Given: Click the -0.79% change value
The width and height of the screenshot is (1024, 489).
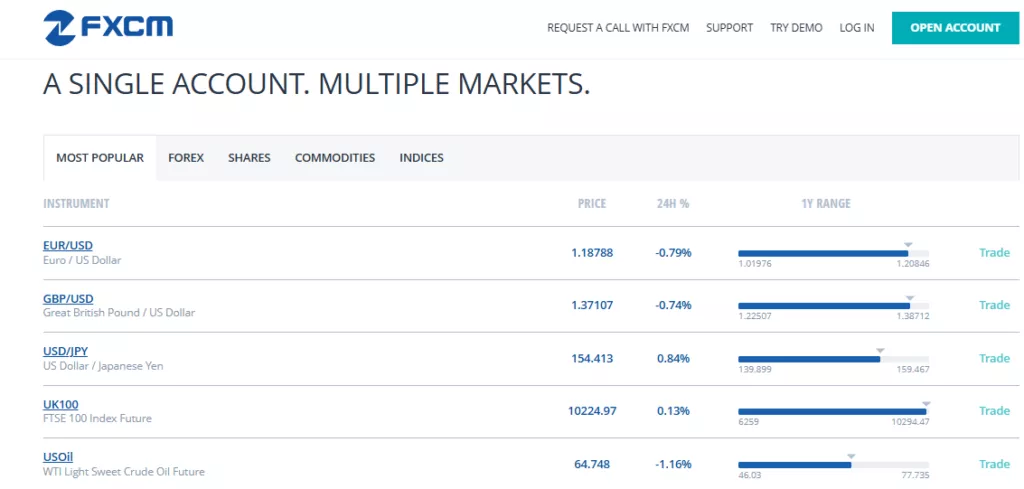Looking at the screenshot, I should (673, 253).
